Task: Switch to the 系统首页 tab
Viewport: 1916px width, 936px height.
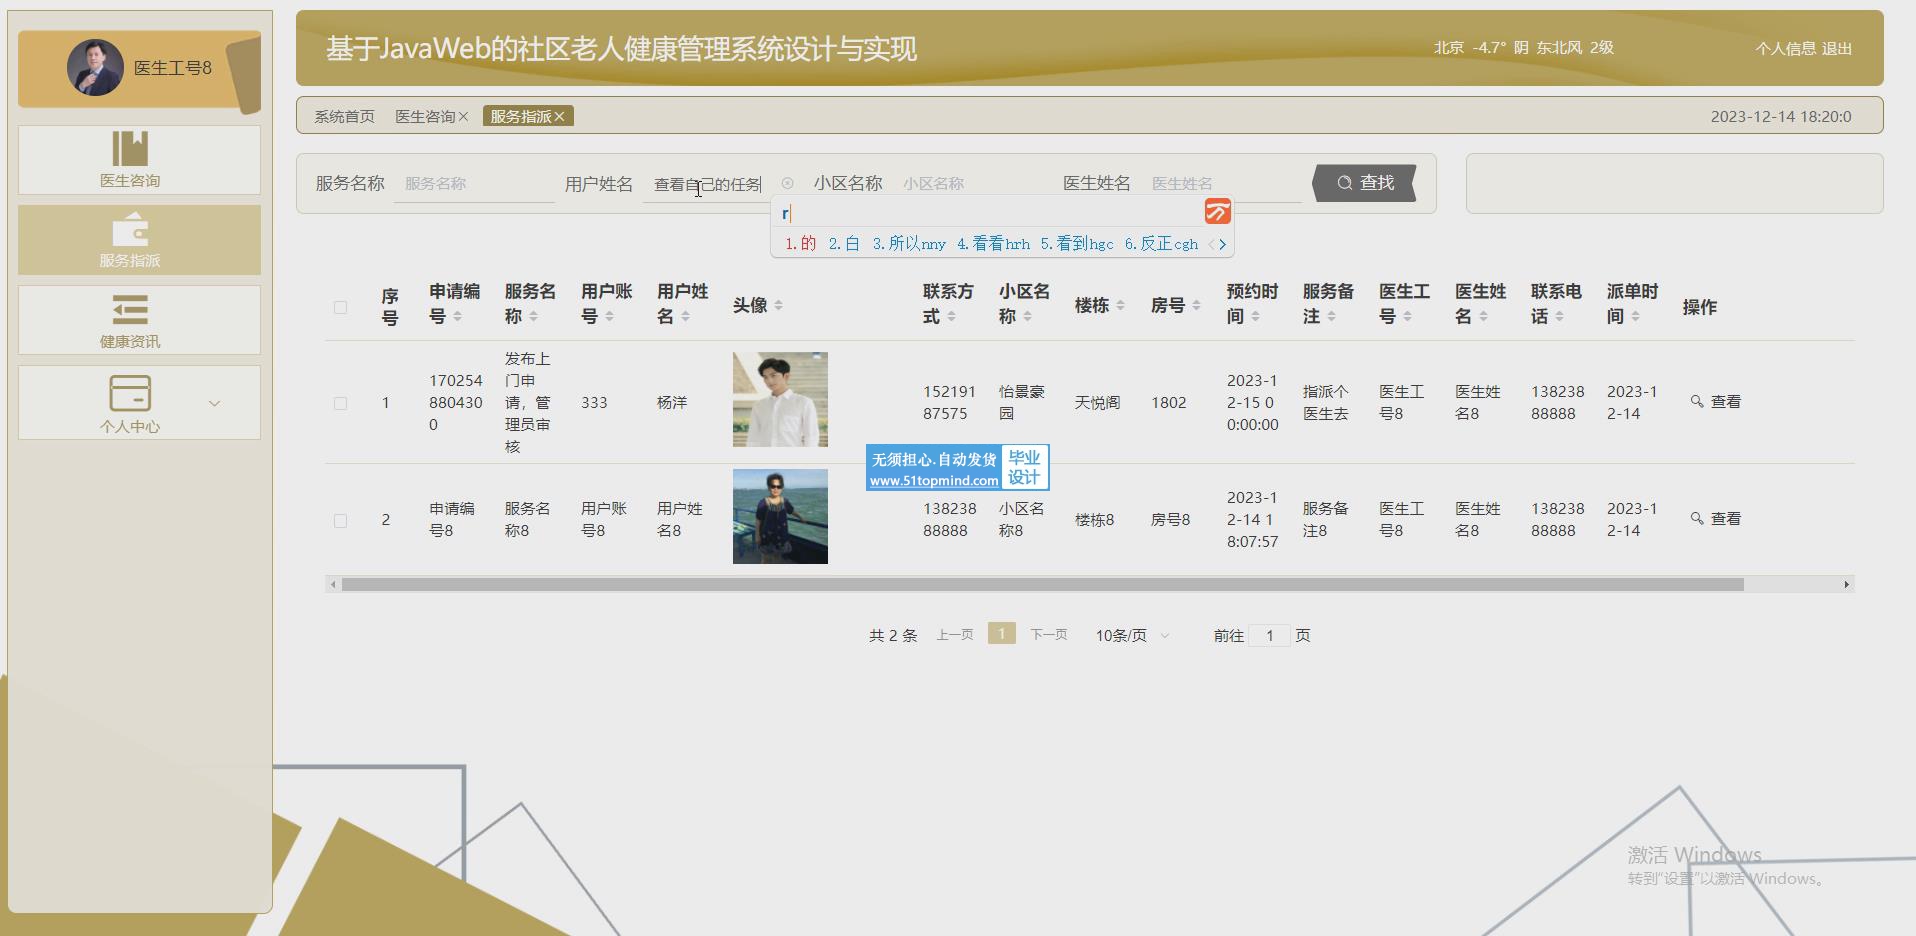Action: coord(344,117)
